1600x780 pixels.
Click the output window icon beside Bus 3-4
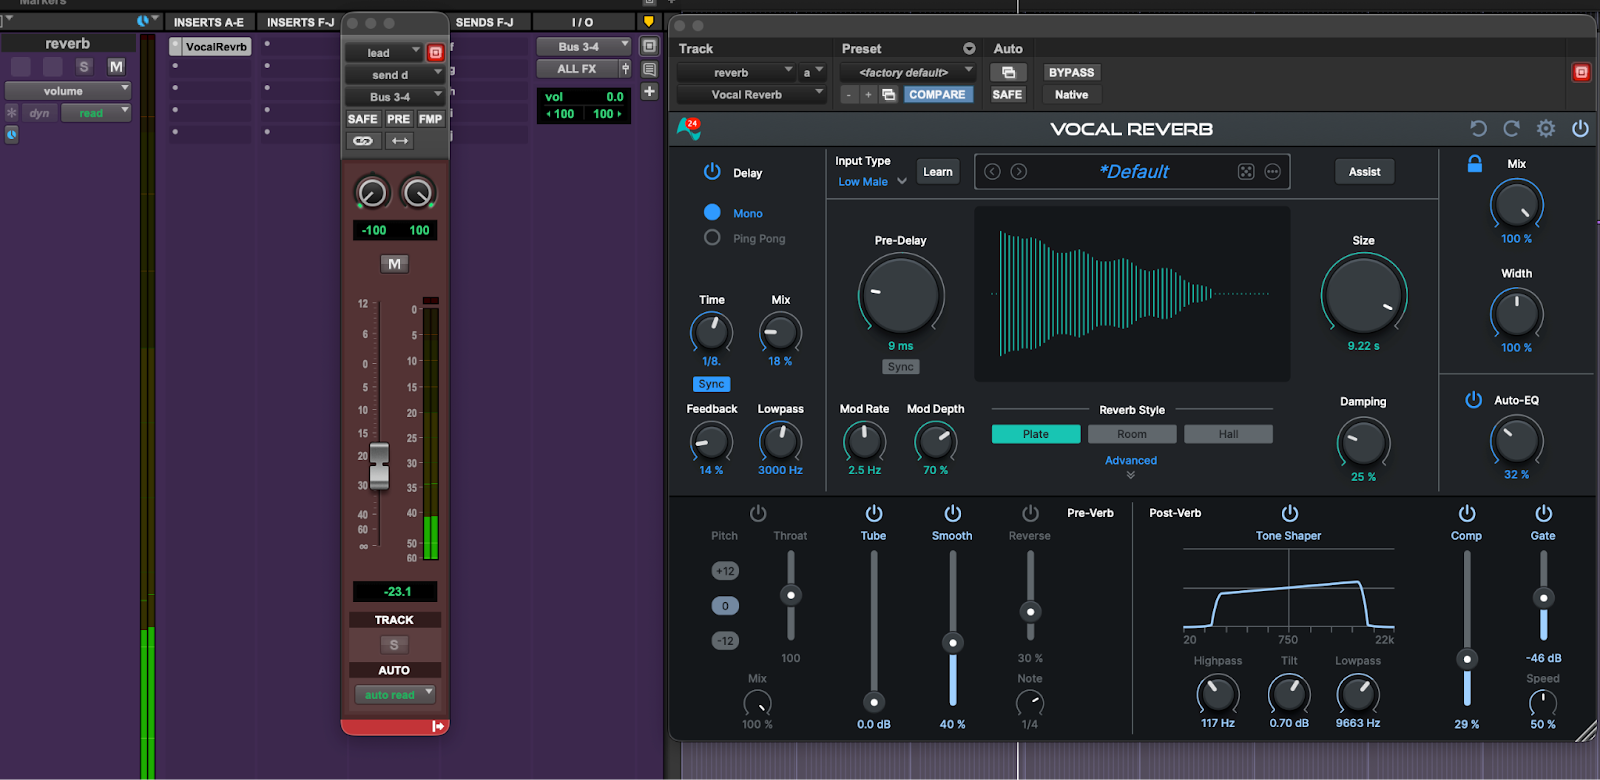(649, 46)
